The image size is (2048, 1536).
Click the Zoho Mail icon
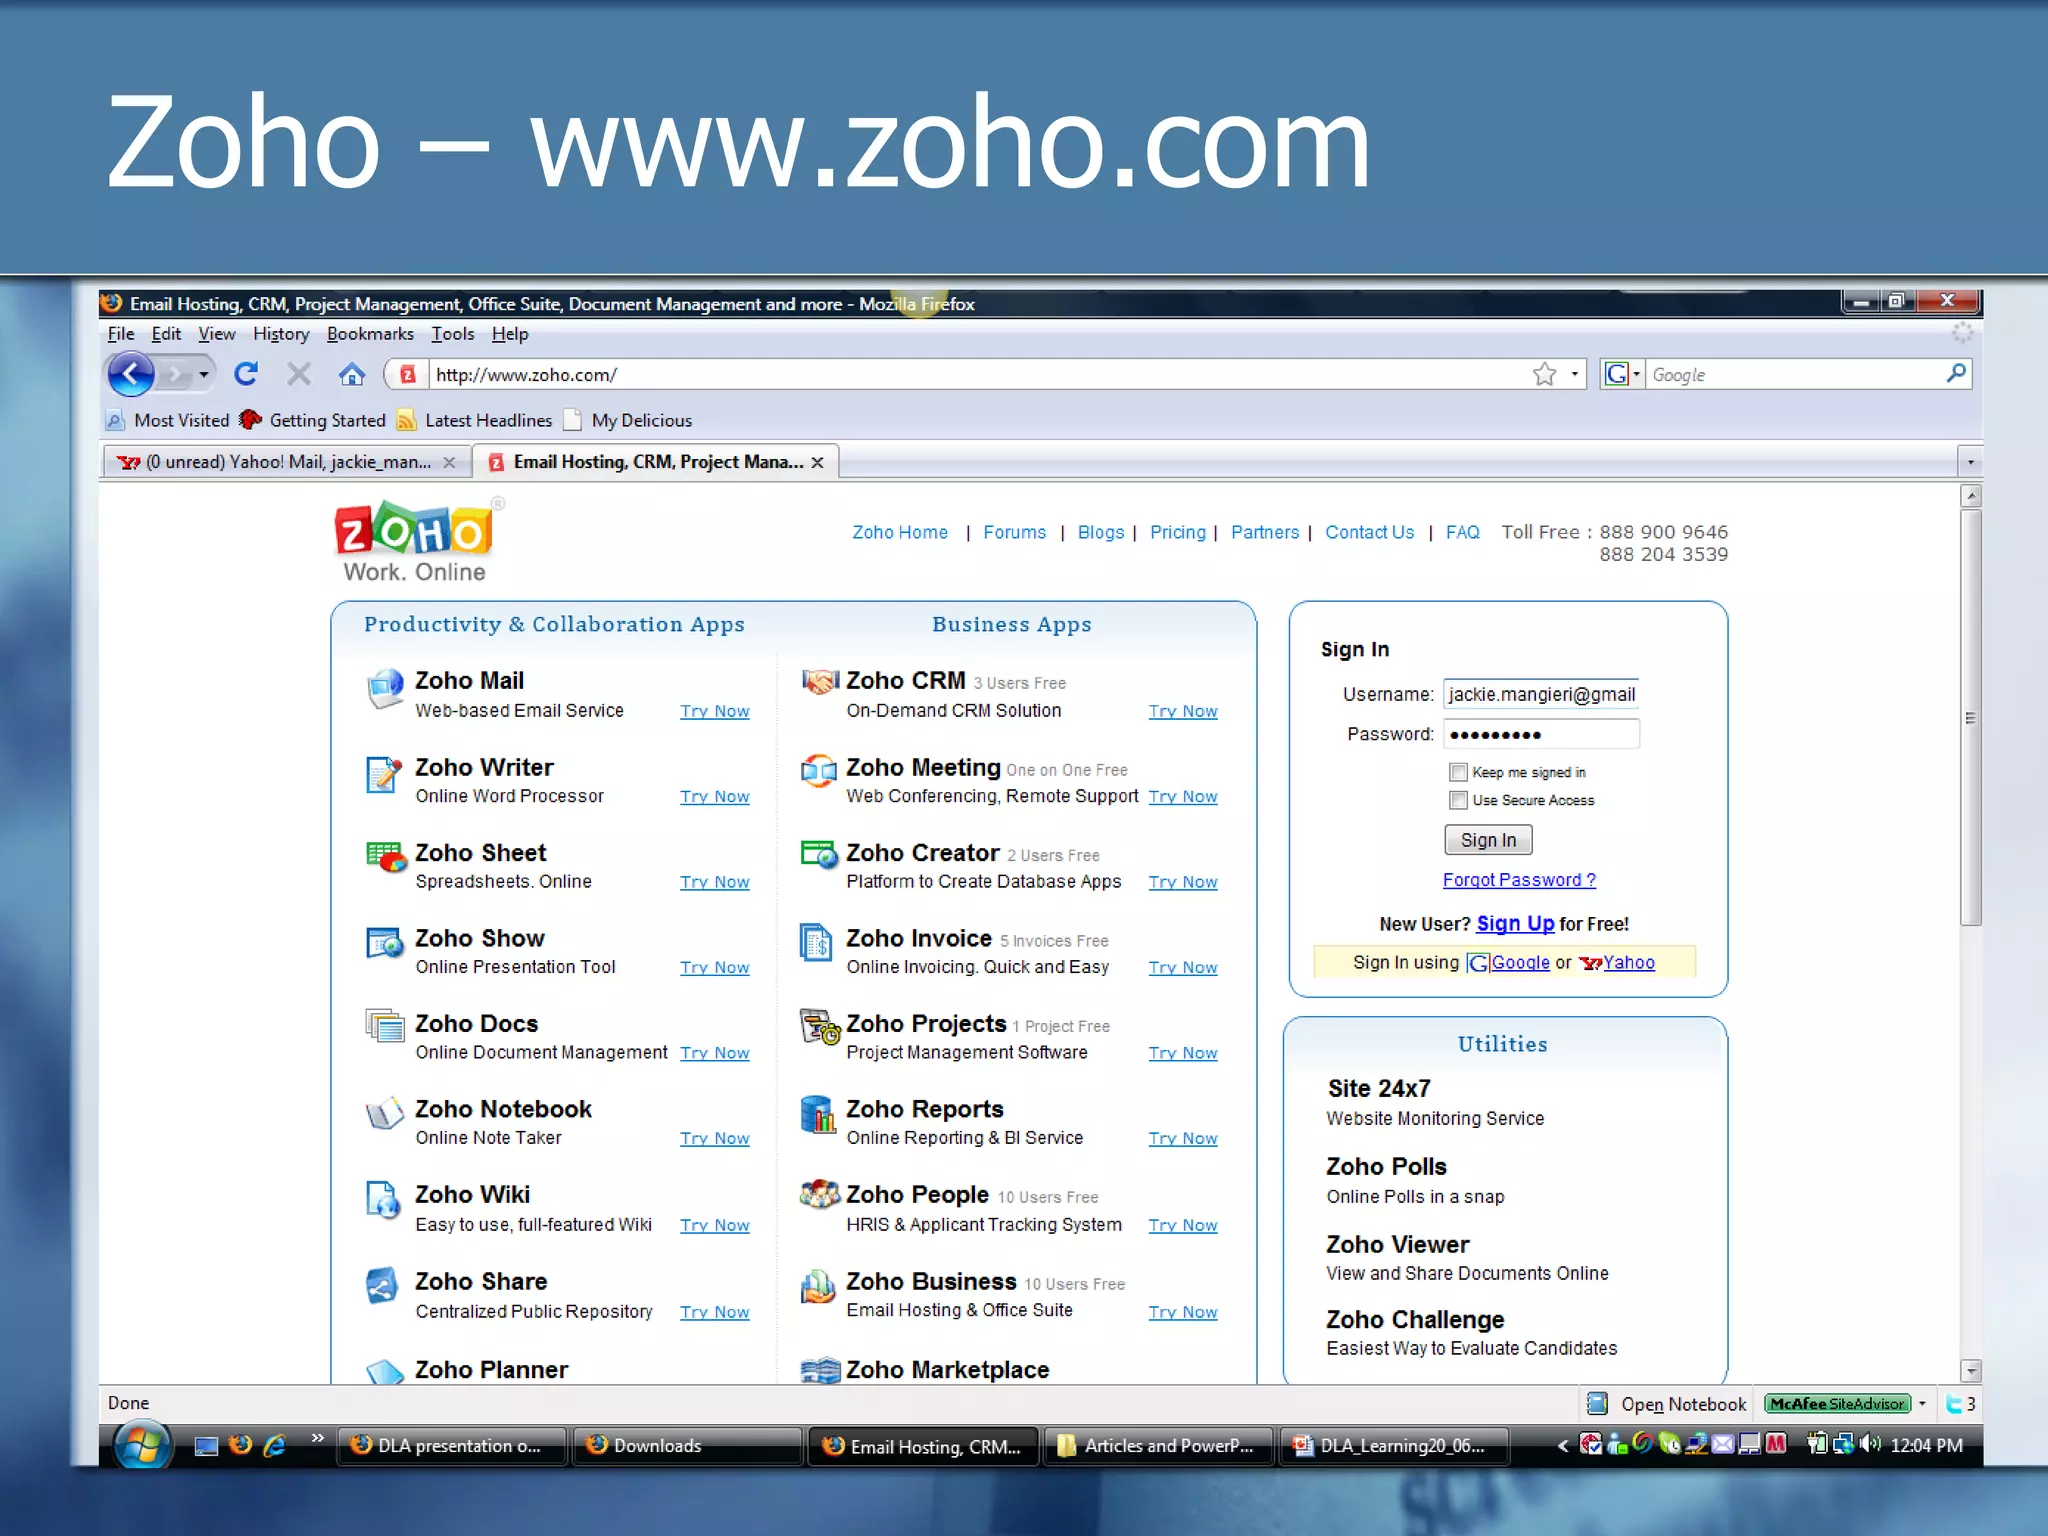[384, 689]
